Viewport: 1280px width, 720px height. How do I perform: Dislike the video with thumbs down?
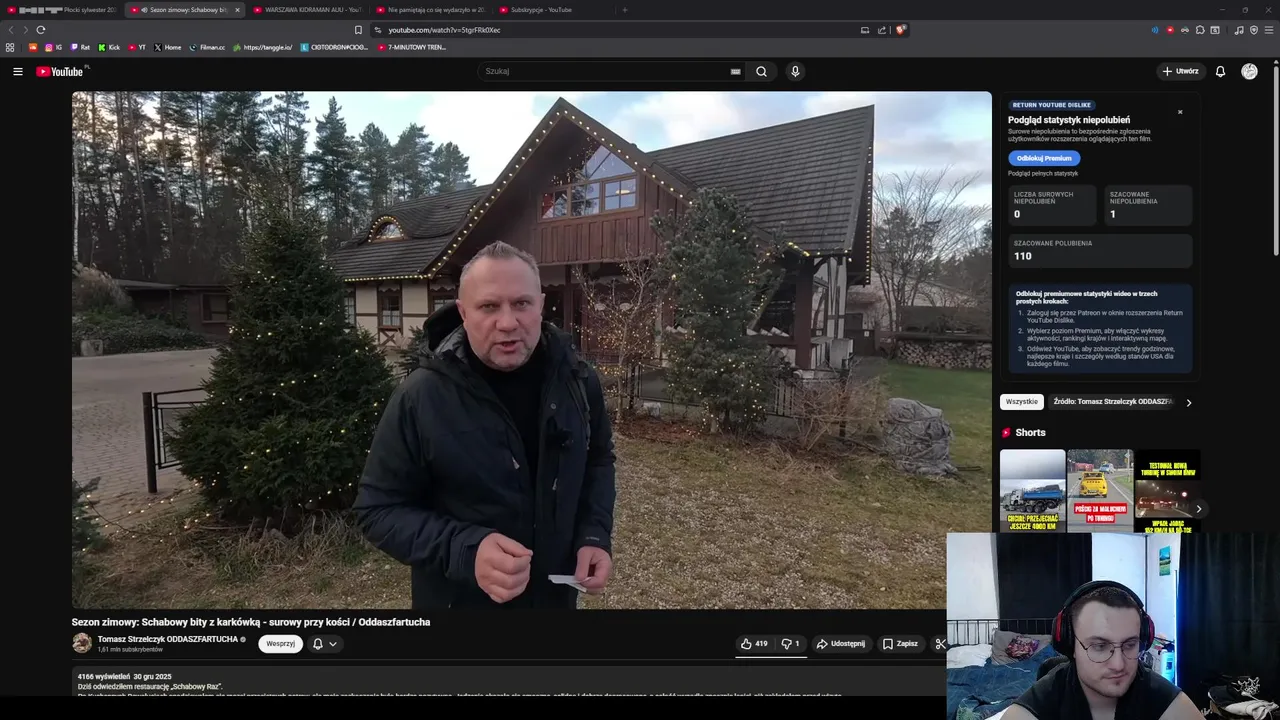coord(790,644)
